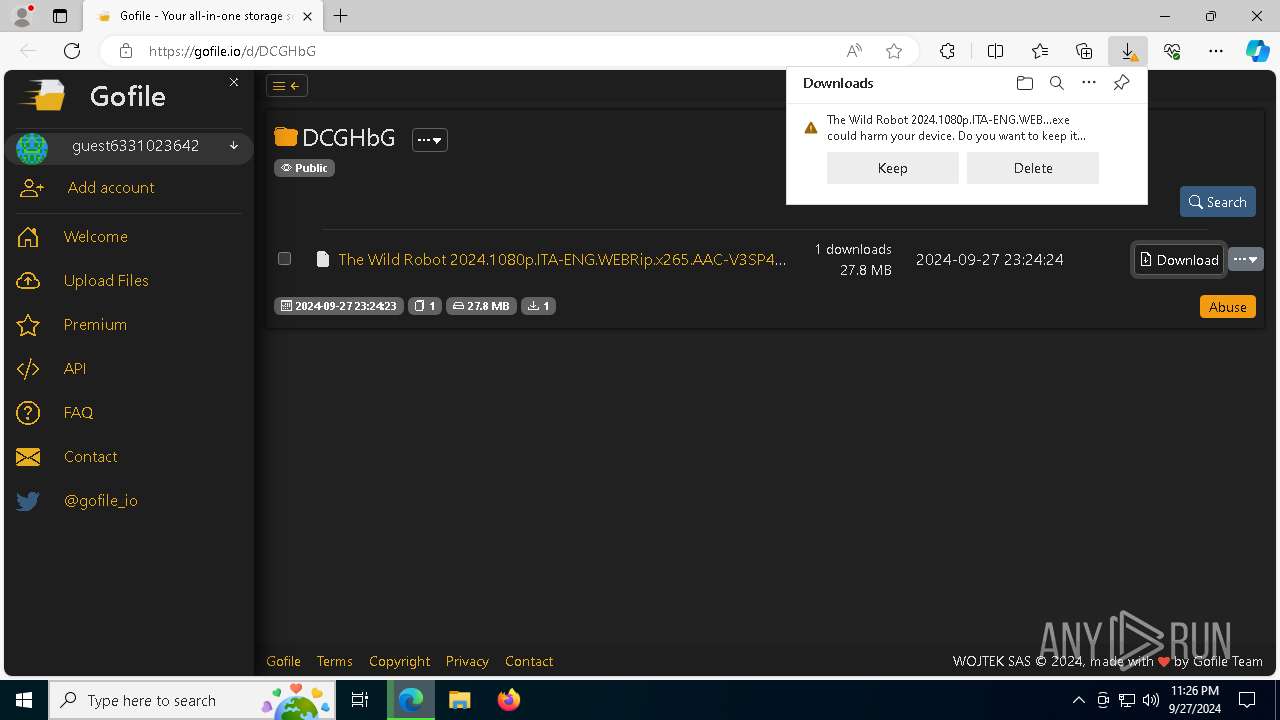Open Edge Settings and more menu
This screenshot has width=1280, height=720.
point(1216,51)
